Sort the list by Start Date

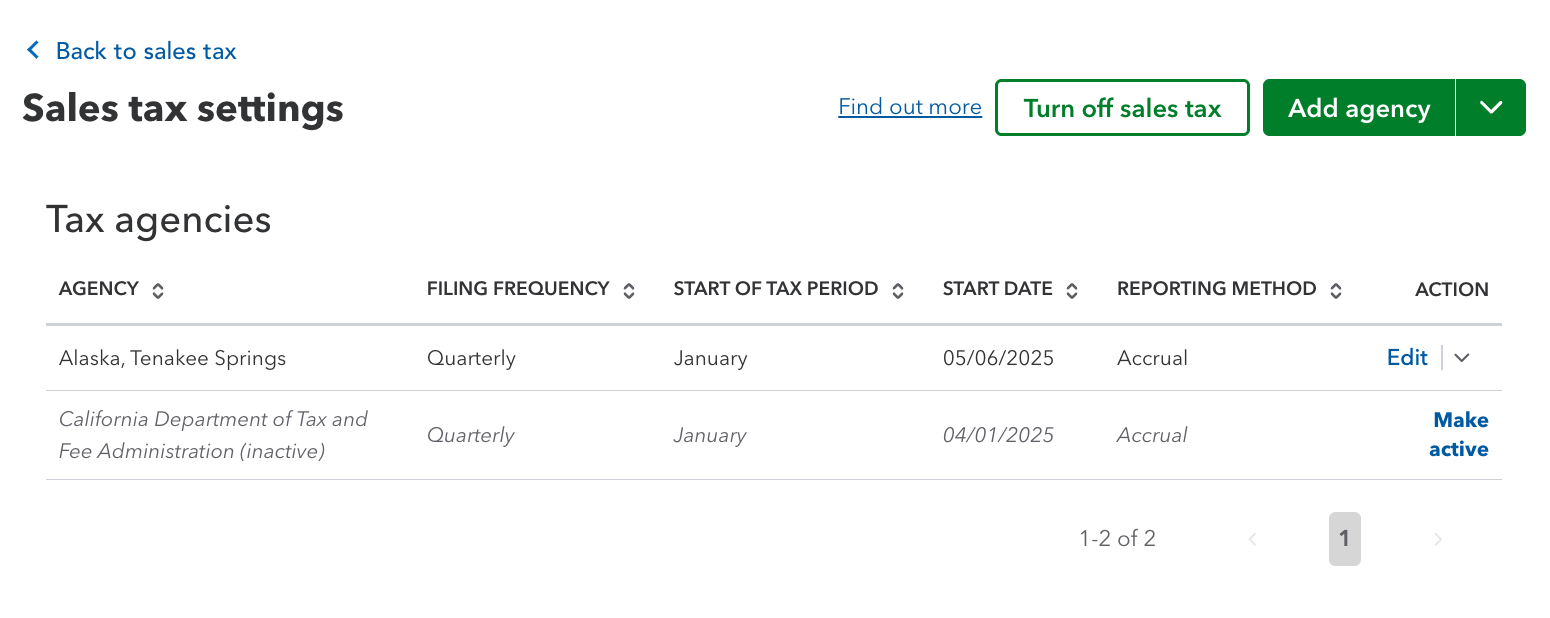(x=1072, y=289)
